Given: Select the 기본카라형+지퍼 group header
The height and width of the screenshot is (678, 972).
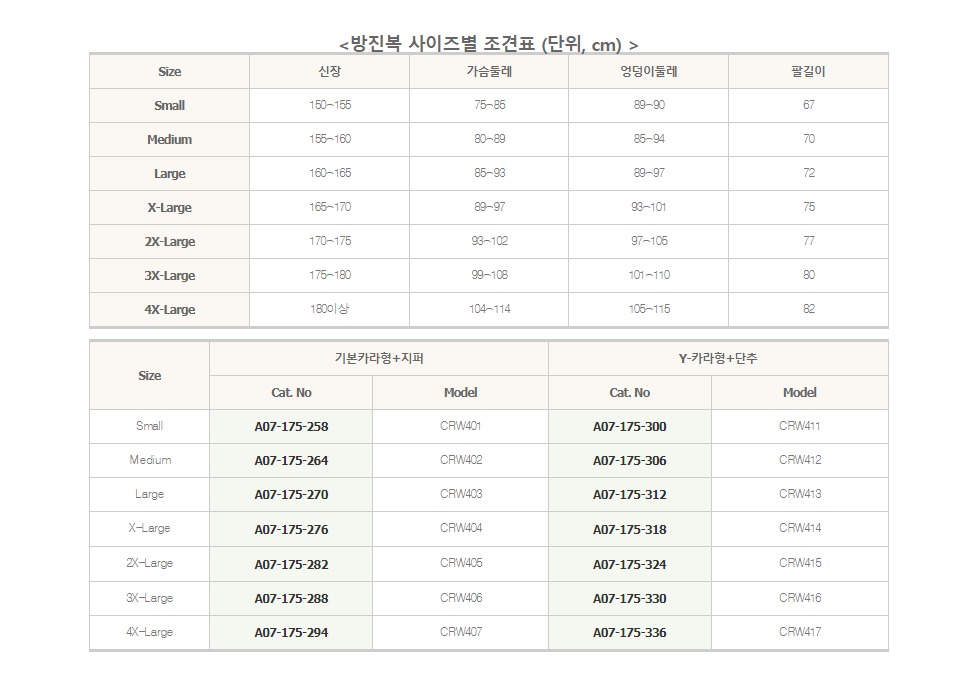Looking at the screenshot, I should (x=379, y=358).
